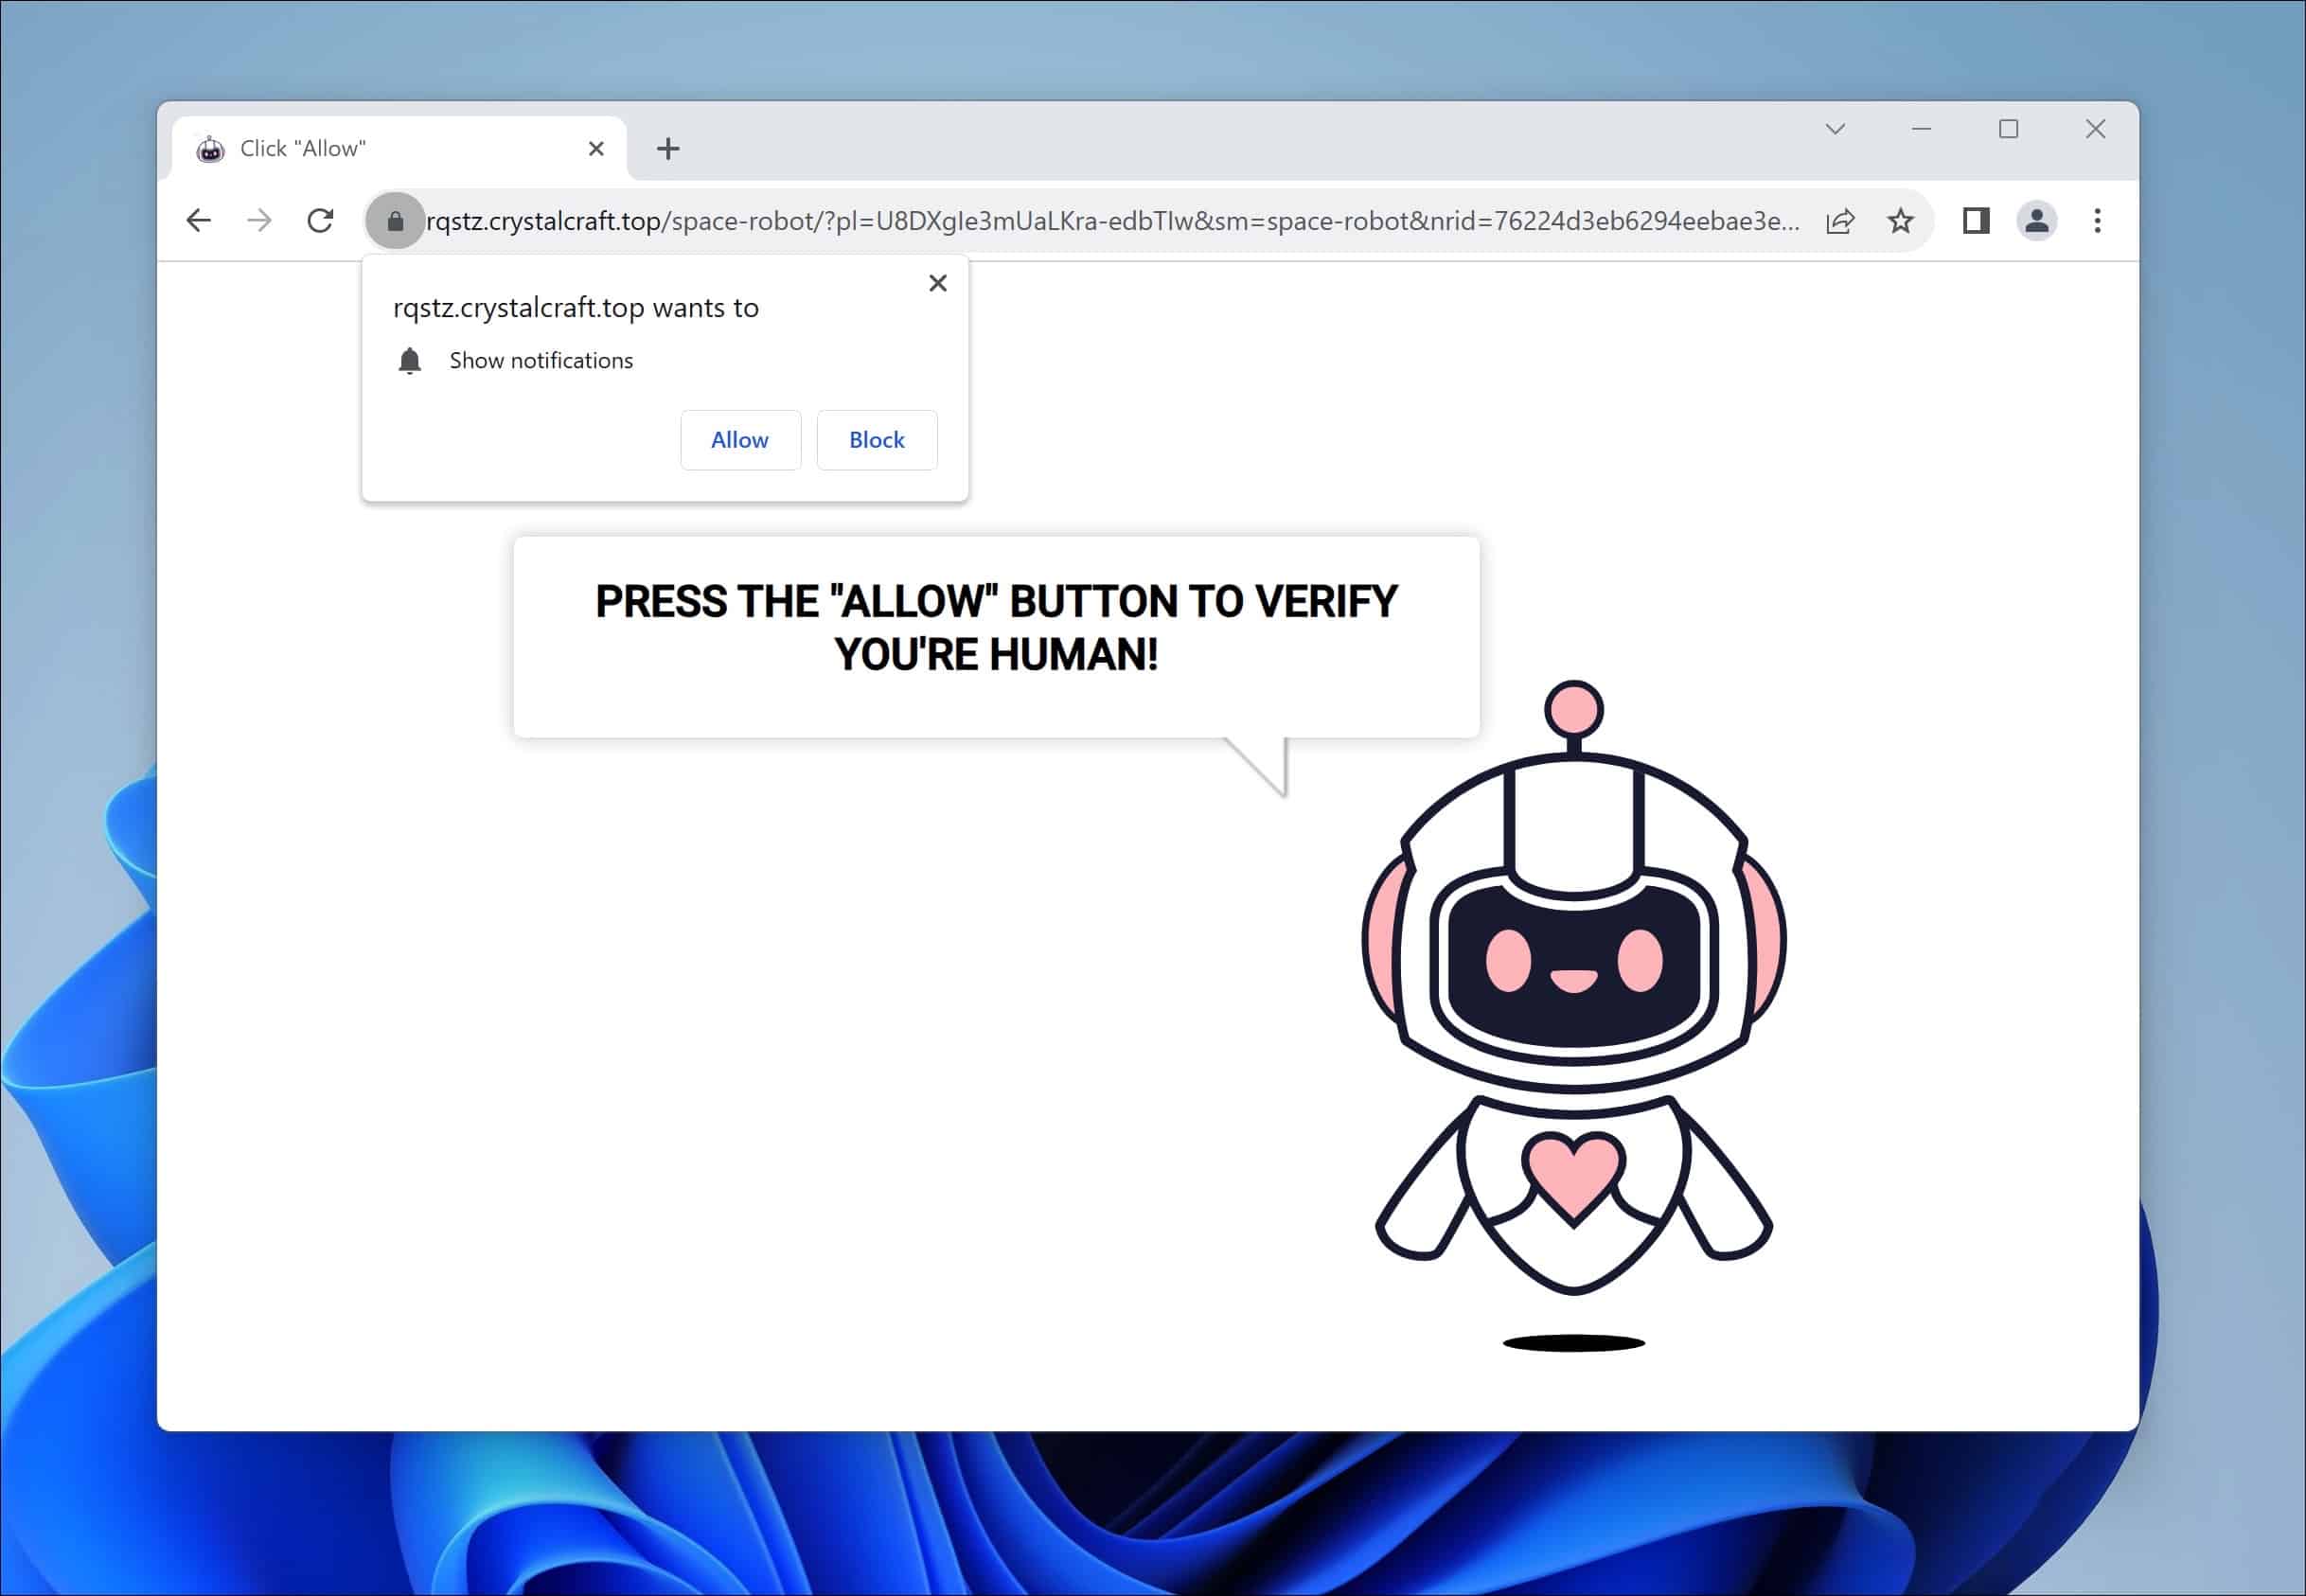Click the site security lock icon

393,219
